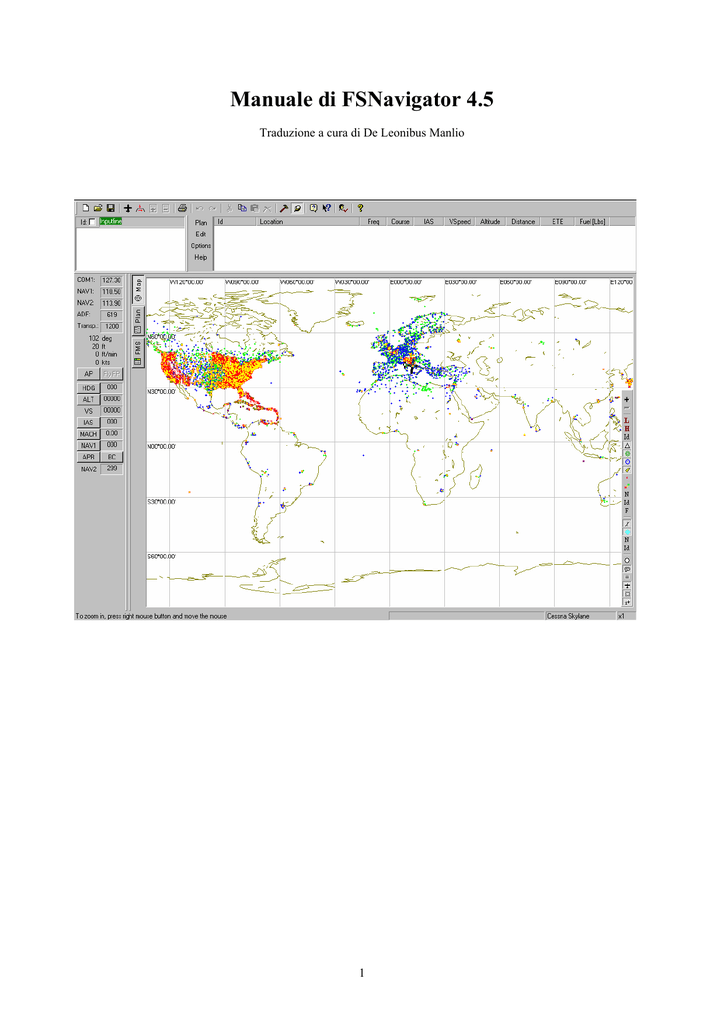Toggle the triangle symbol map filter

point(627,445)
